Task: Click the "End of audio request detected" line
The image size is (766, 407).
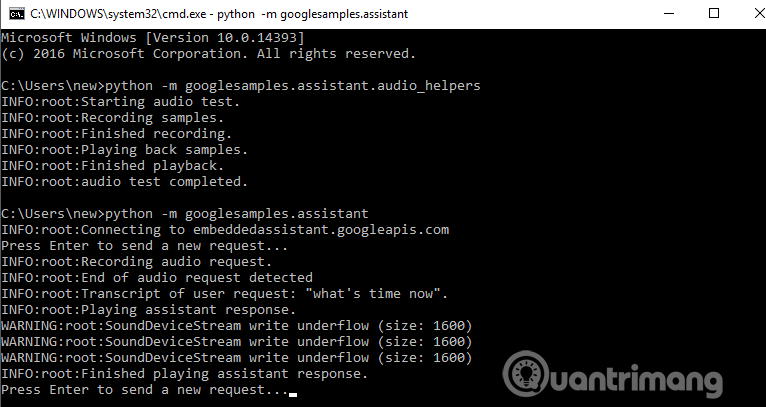Action: (156, 278)
